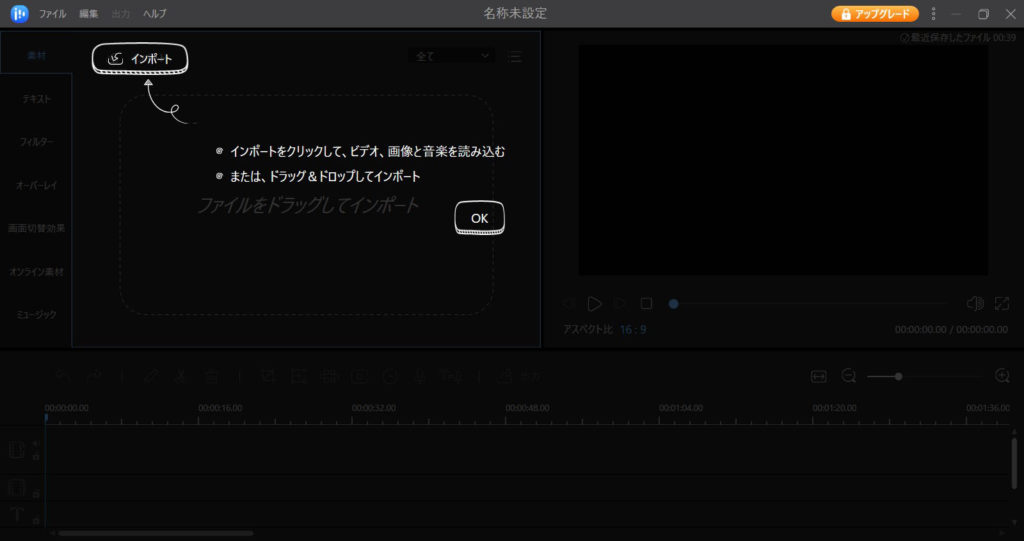Switch to the ミュージック tab
The height and width of the screenshot is (541, 1024).
click(36, 314)
